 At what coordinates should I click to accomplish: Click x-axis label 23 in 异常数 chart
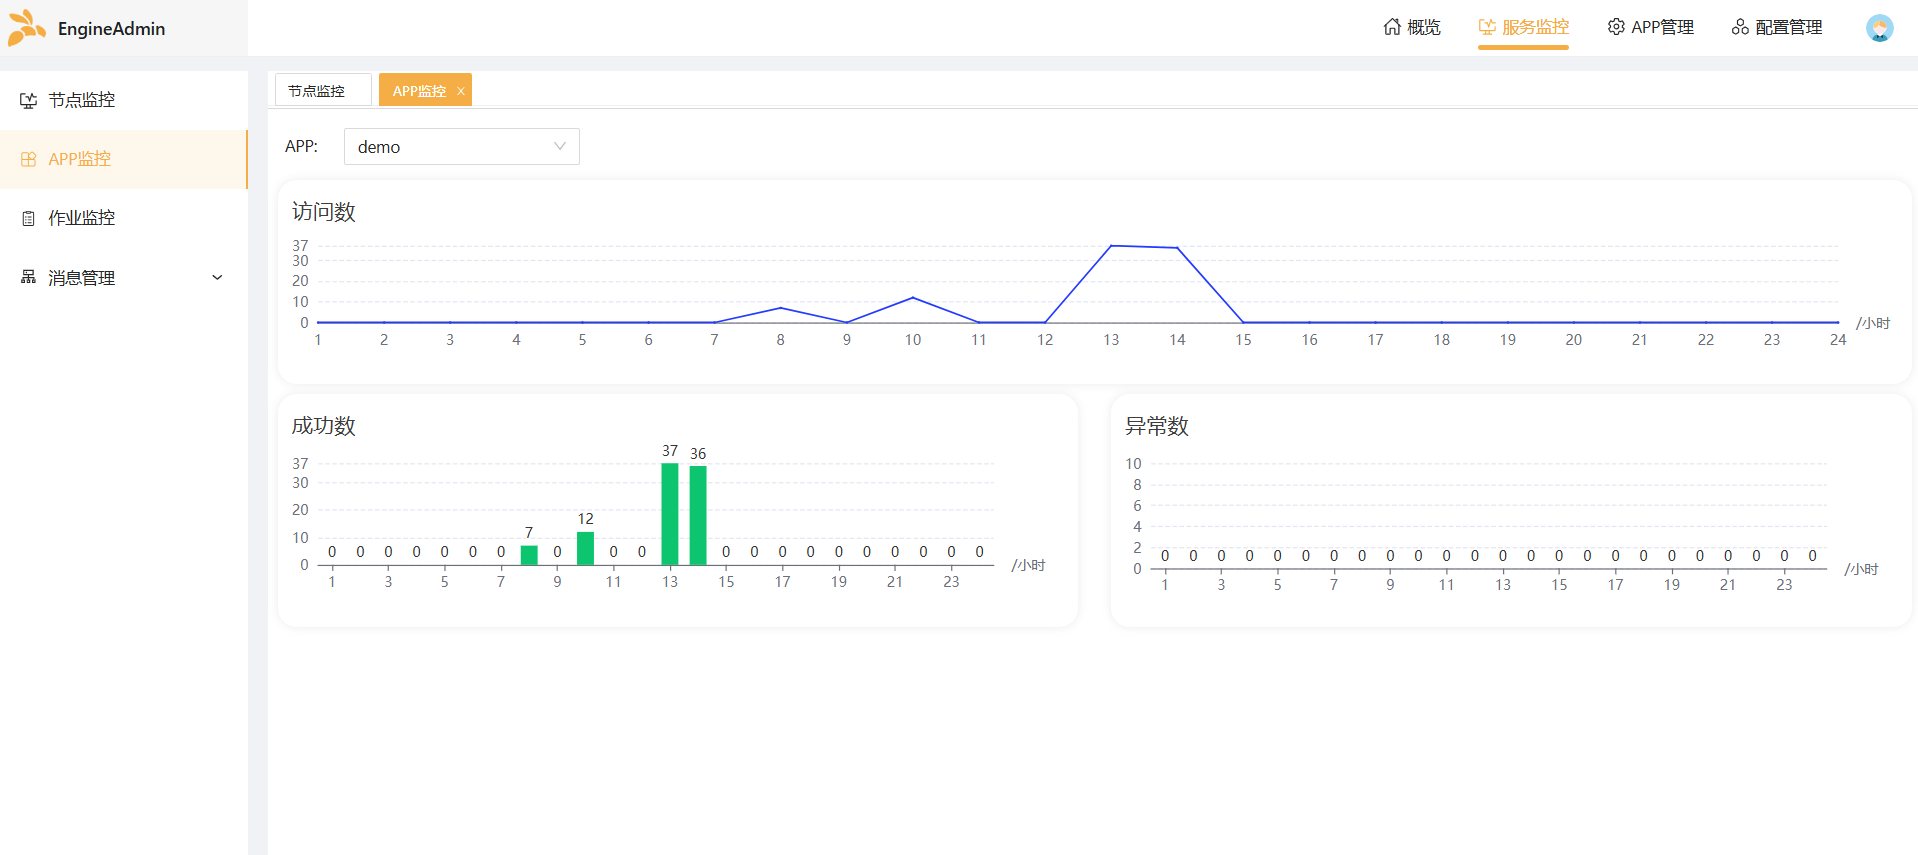point(1784,585)
